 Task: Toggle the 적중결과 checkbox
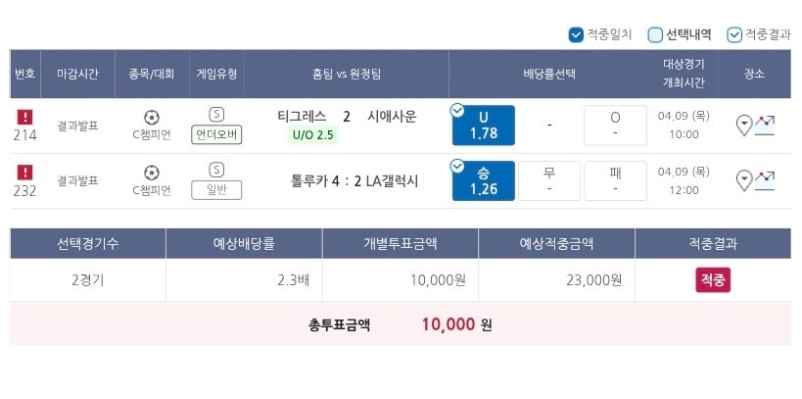coord(734,35)
